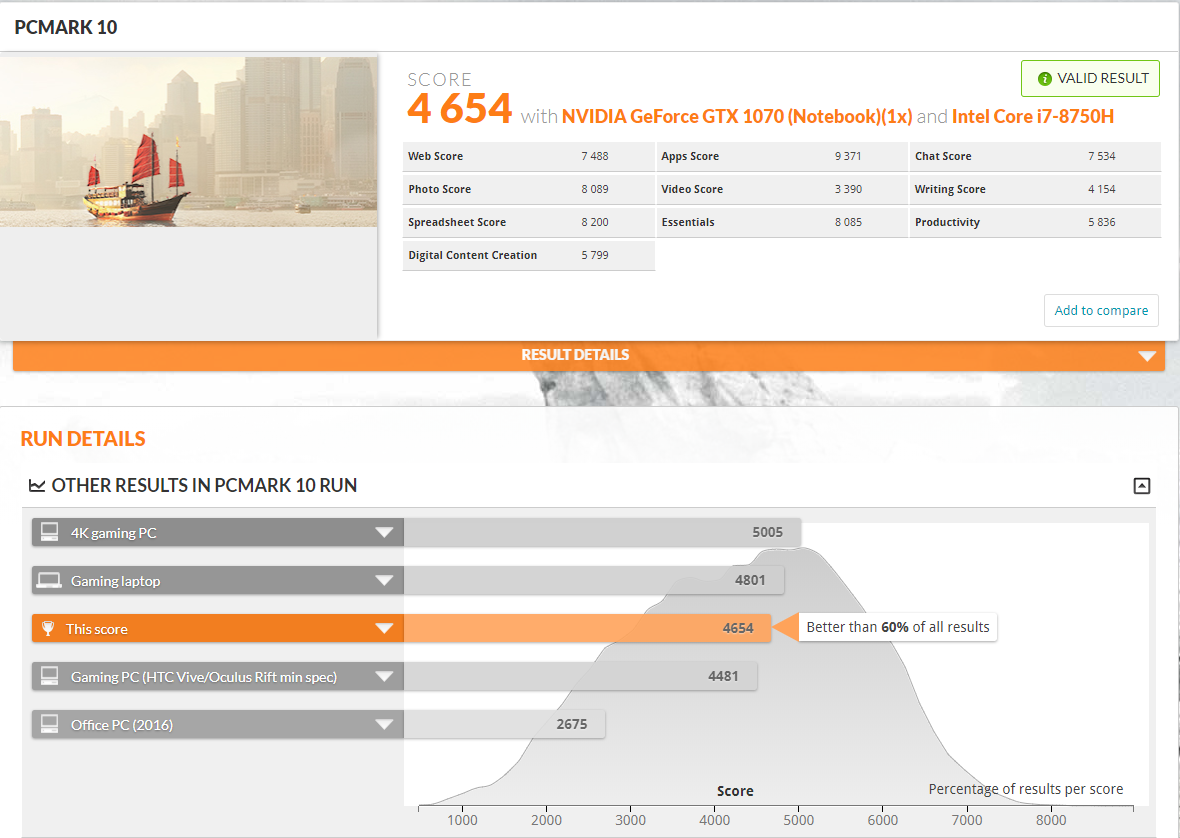Click the Gaming PC score bar 4481
Image resolution: width=1180 pixels, height=838 pixels.
(x=580, y=676)
